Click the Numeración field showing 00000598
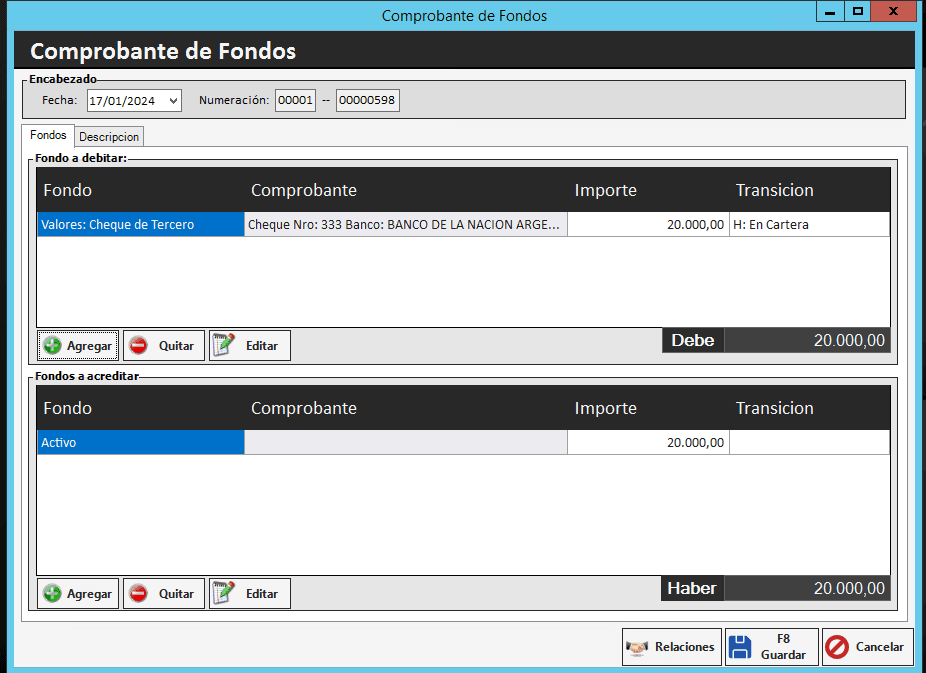 point(367,100)
